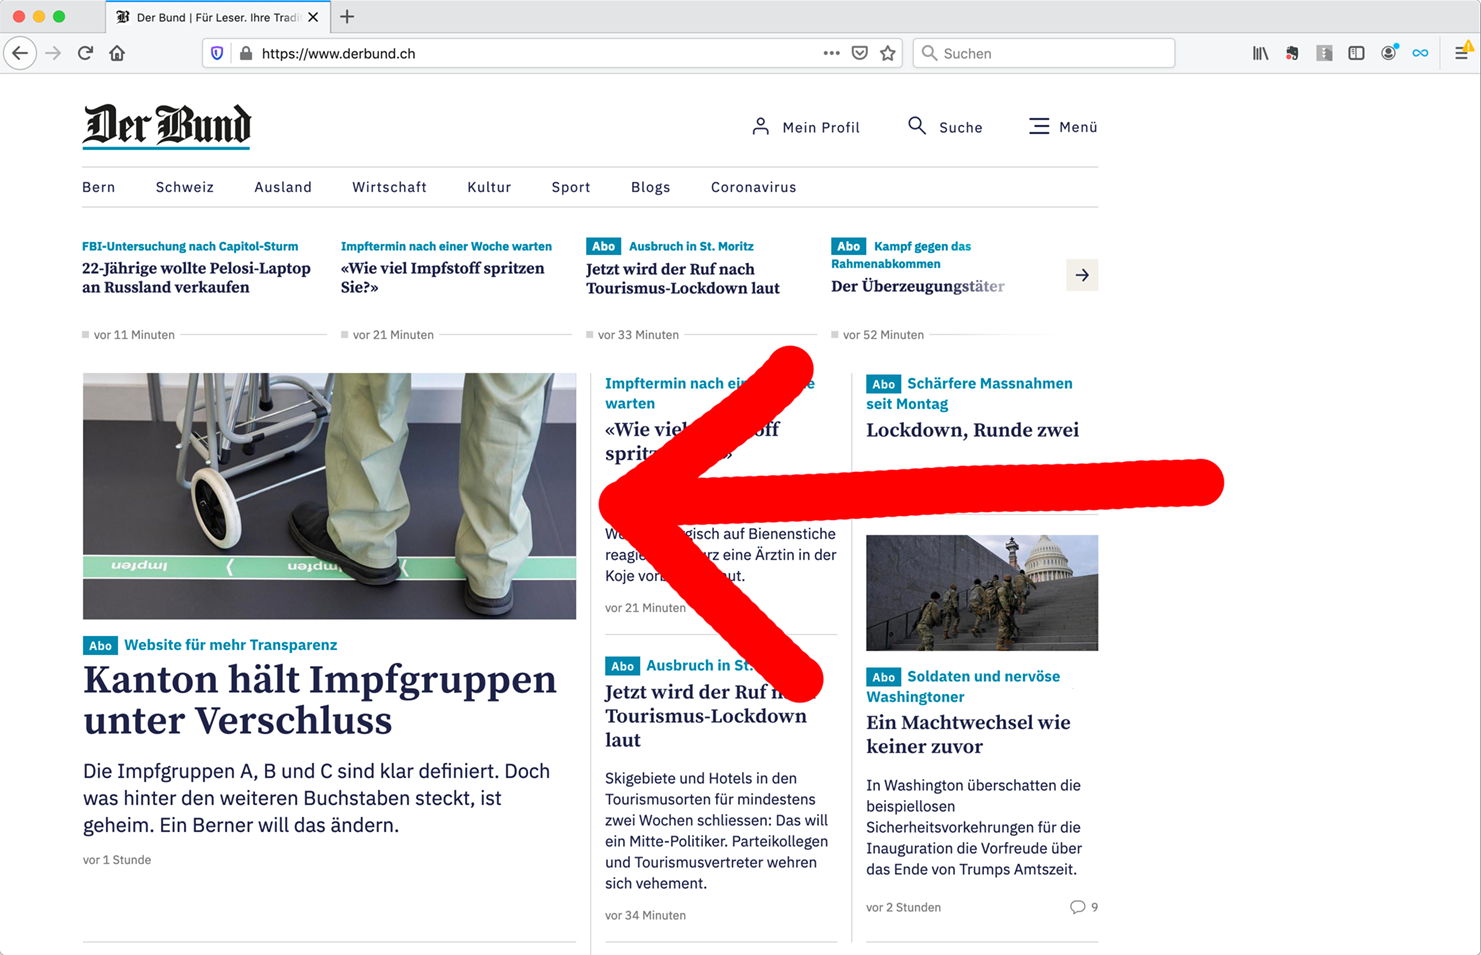The width and height of the screenshot is (1481, 955).
Task: Open the browser home page icon
Action: (x=117, y=53)
